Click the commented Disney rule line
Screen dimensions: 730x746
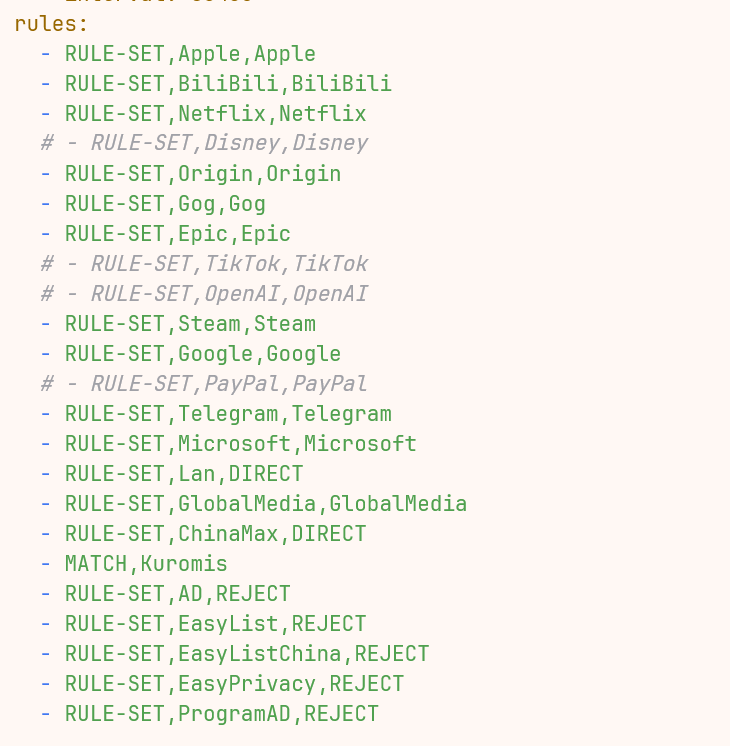(205, 144)
